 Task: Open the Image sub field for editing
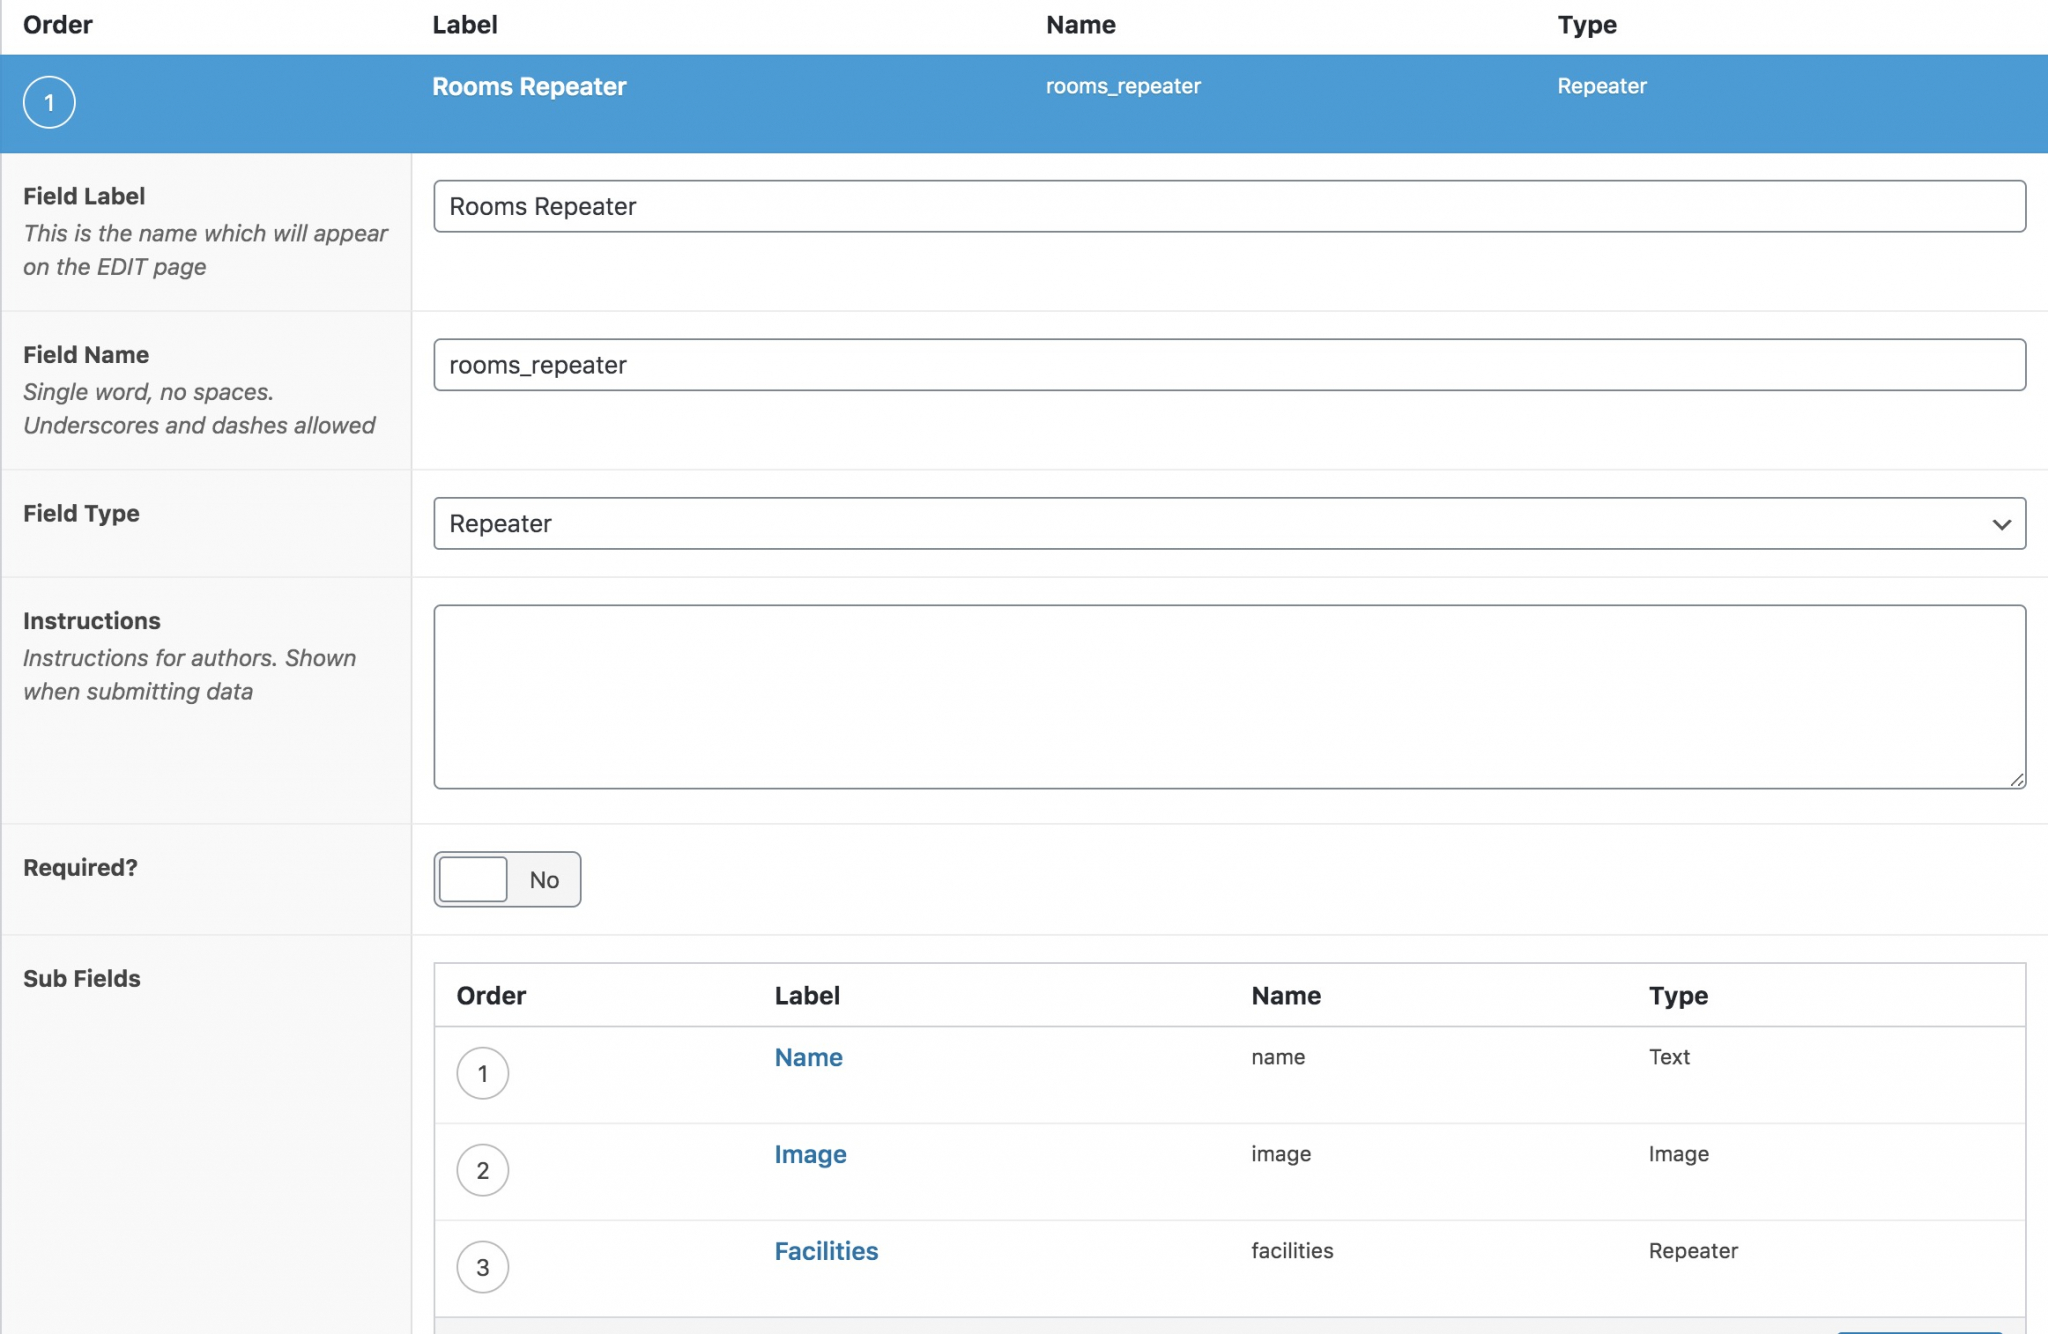point(809,1154)
